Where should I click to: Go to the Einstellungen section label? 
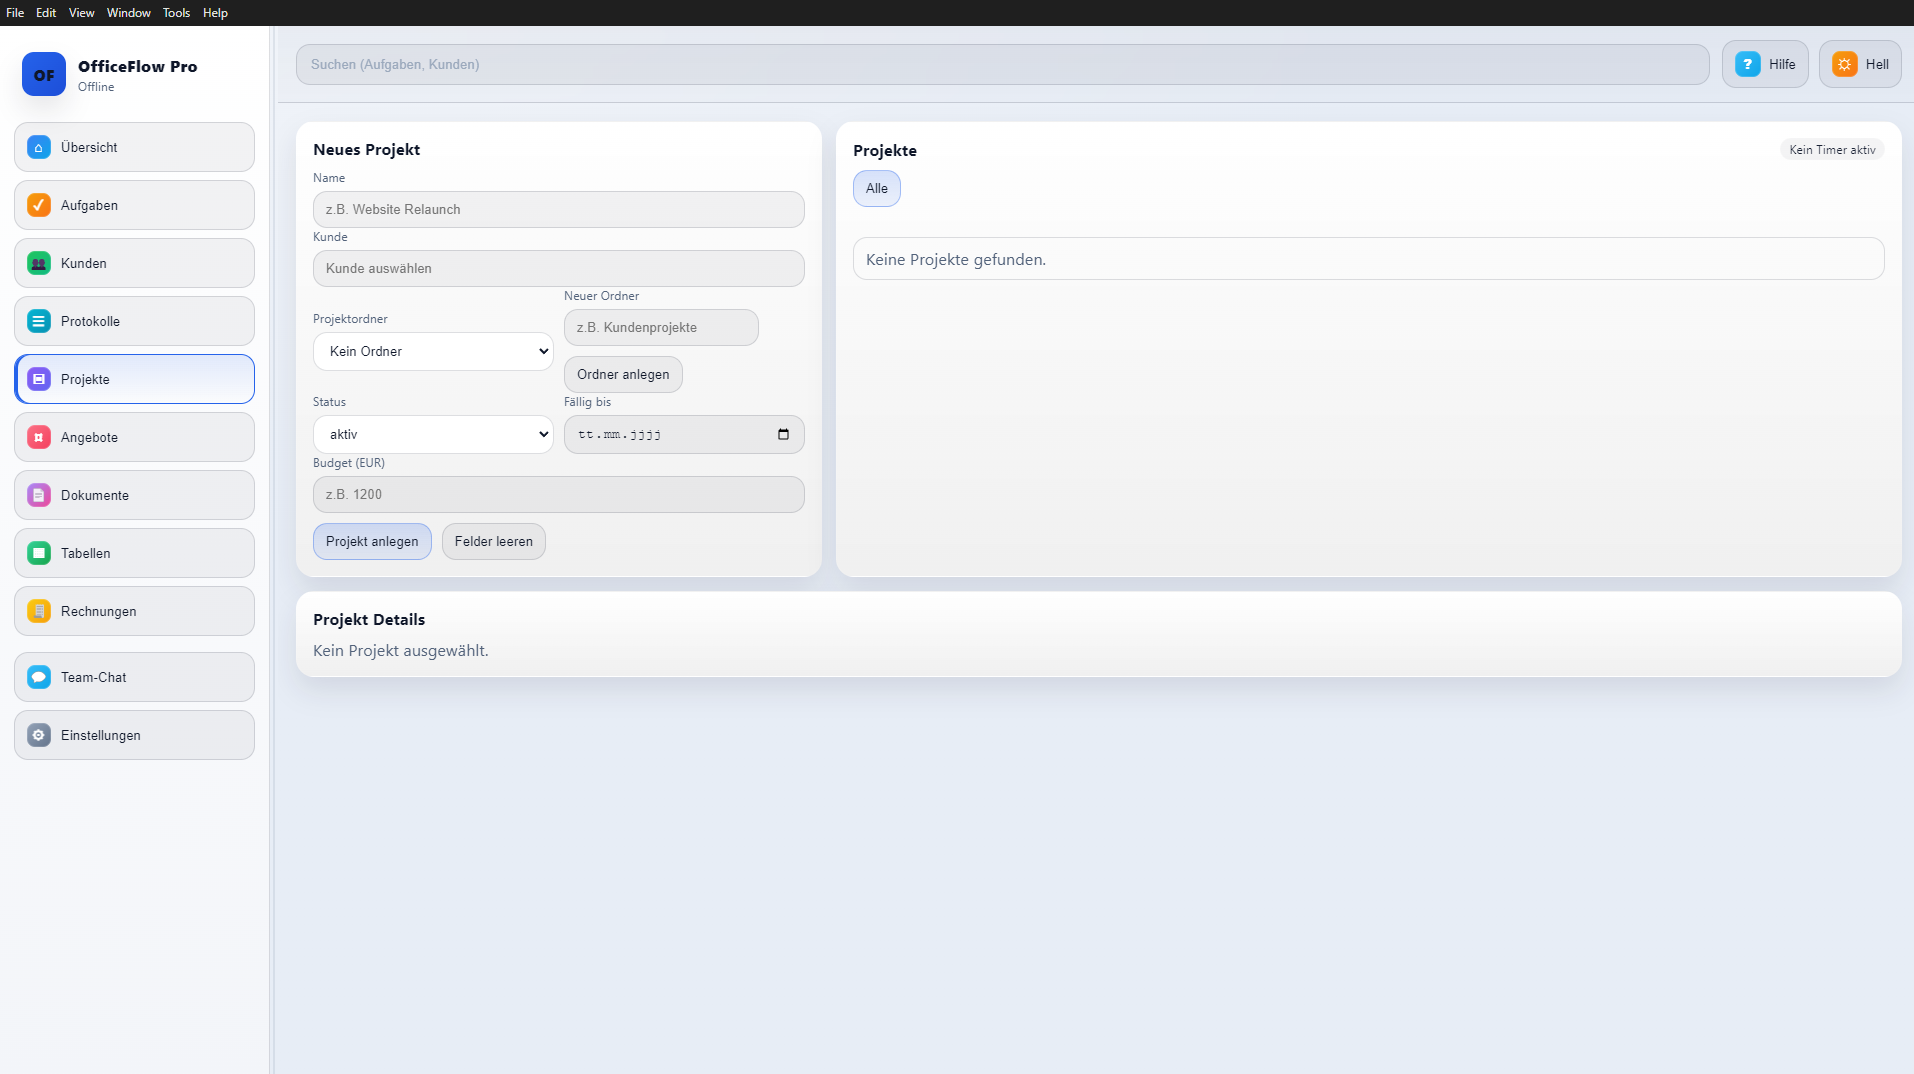pyautogui.click(x=100, y=735)
